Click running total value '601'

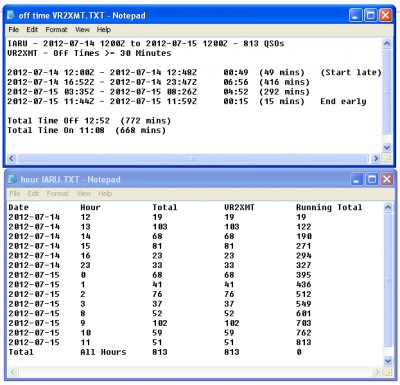click(304, 314)
